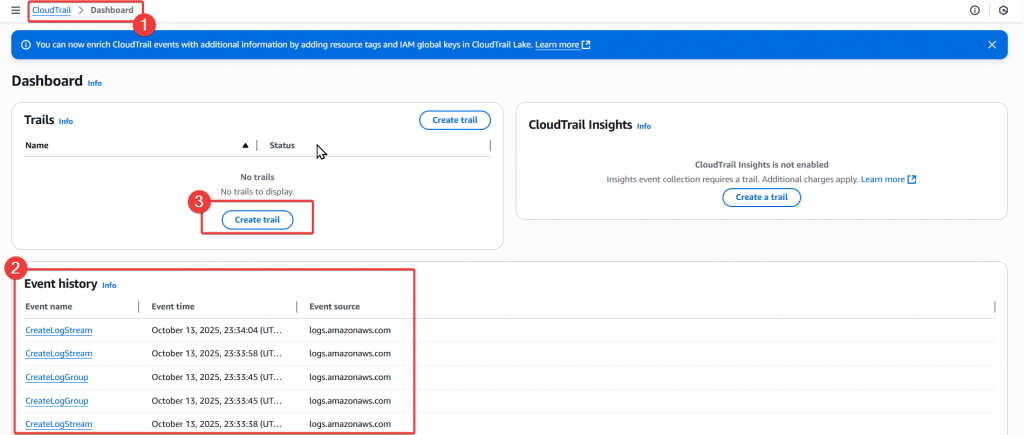Screen dimensions: 1024x435
Task: Click the info icon in the blue banner
Action: click(26, 44)
